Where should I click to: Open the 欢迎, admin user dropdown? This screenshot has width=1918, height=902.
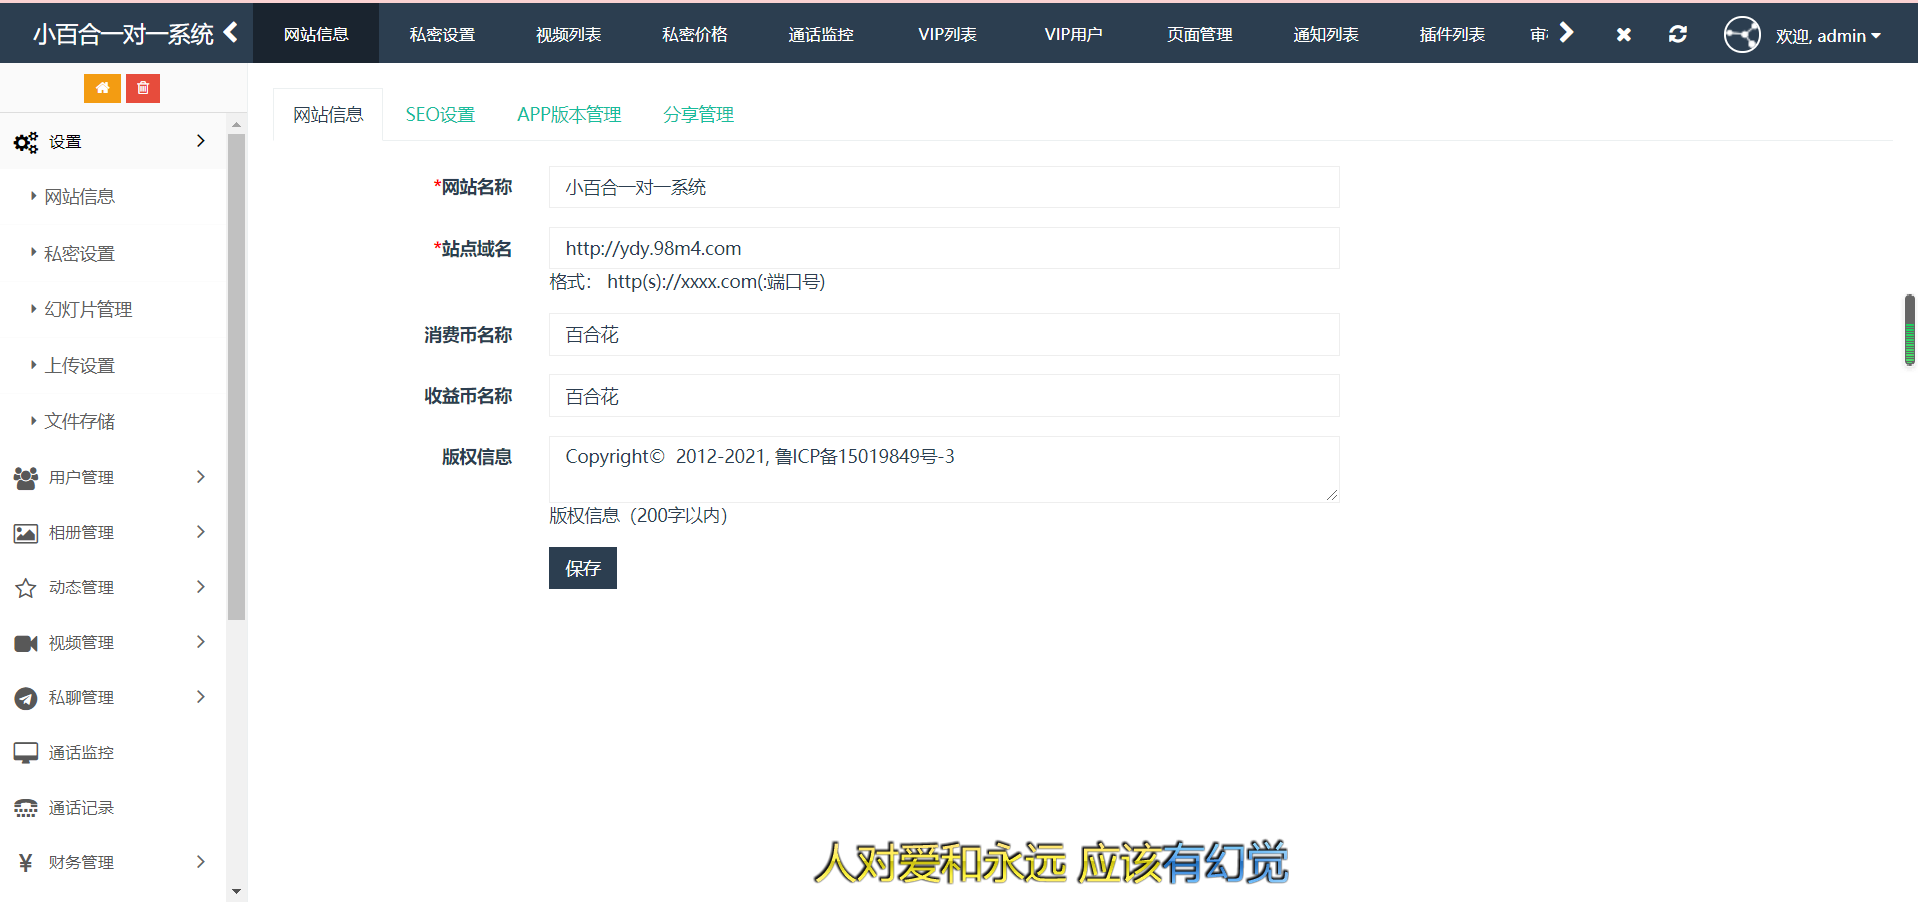point(1827,36)
